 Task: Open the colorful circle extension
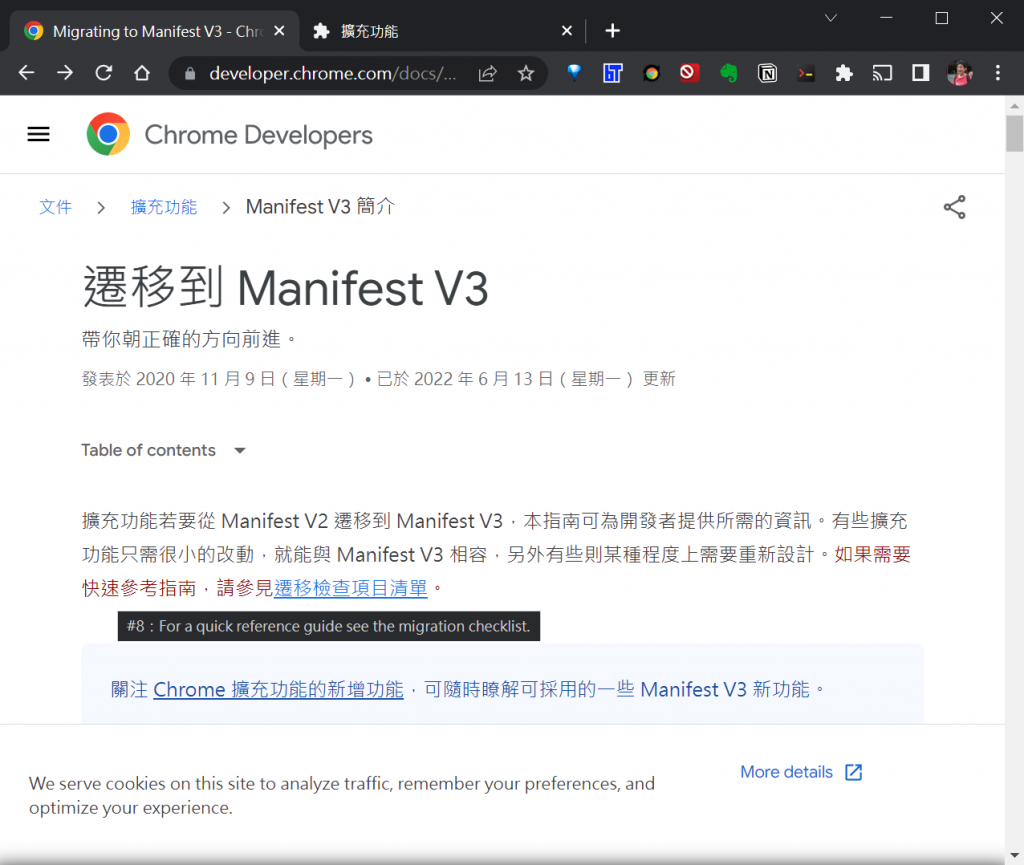[651, 72]
